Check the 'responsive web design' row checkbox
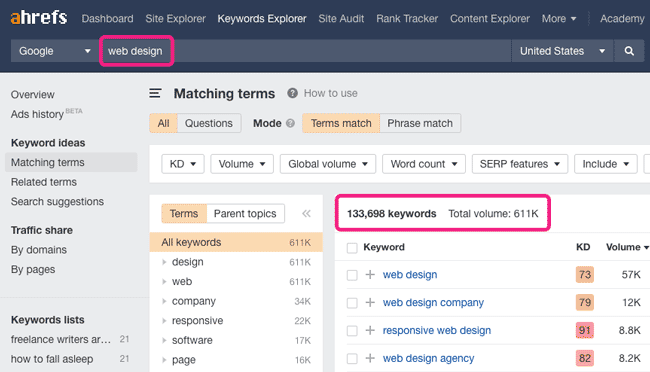Image resolution: width=650 pixels, height=372 pixels. tap(352, 331)
